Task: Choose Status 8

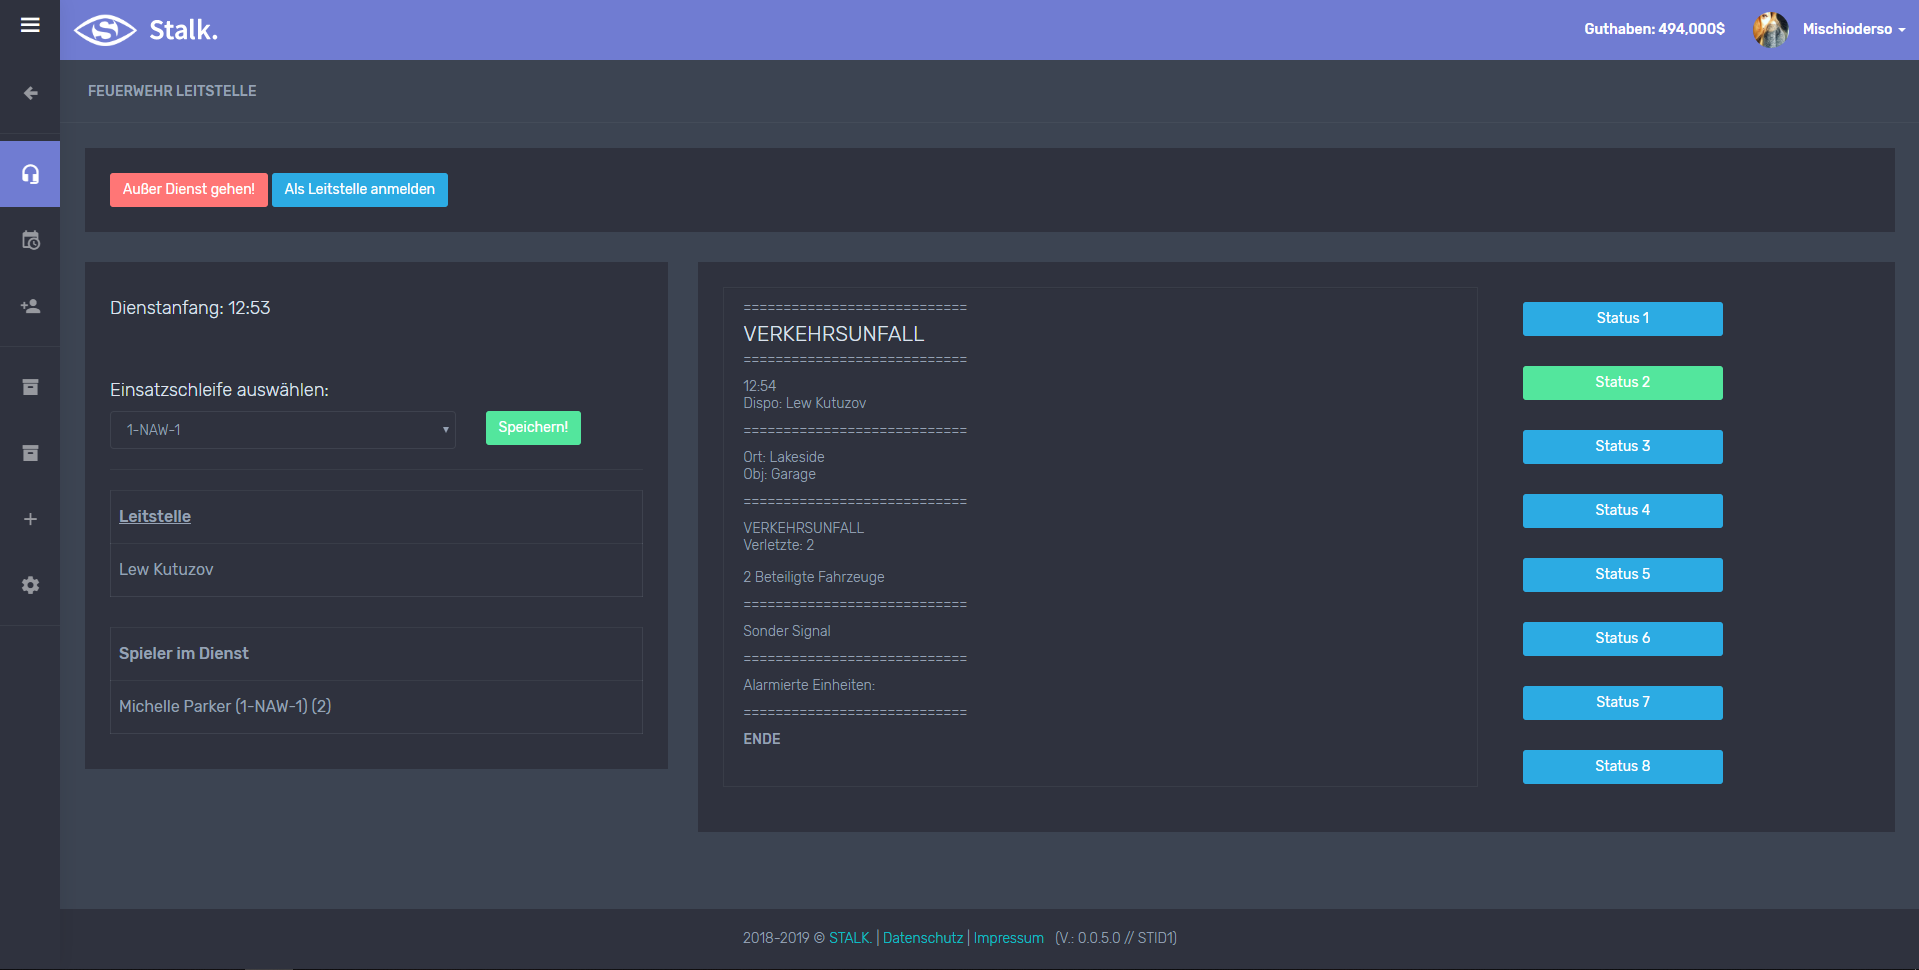Action: pos(1622,766)
